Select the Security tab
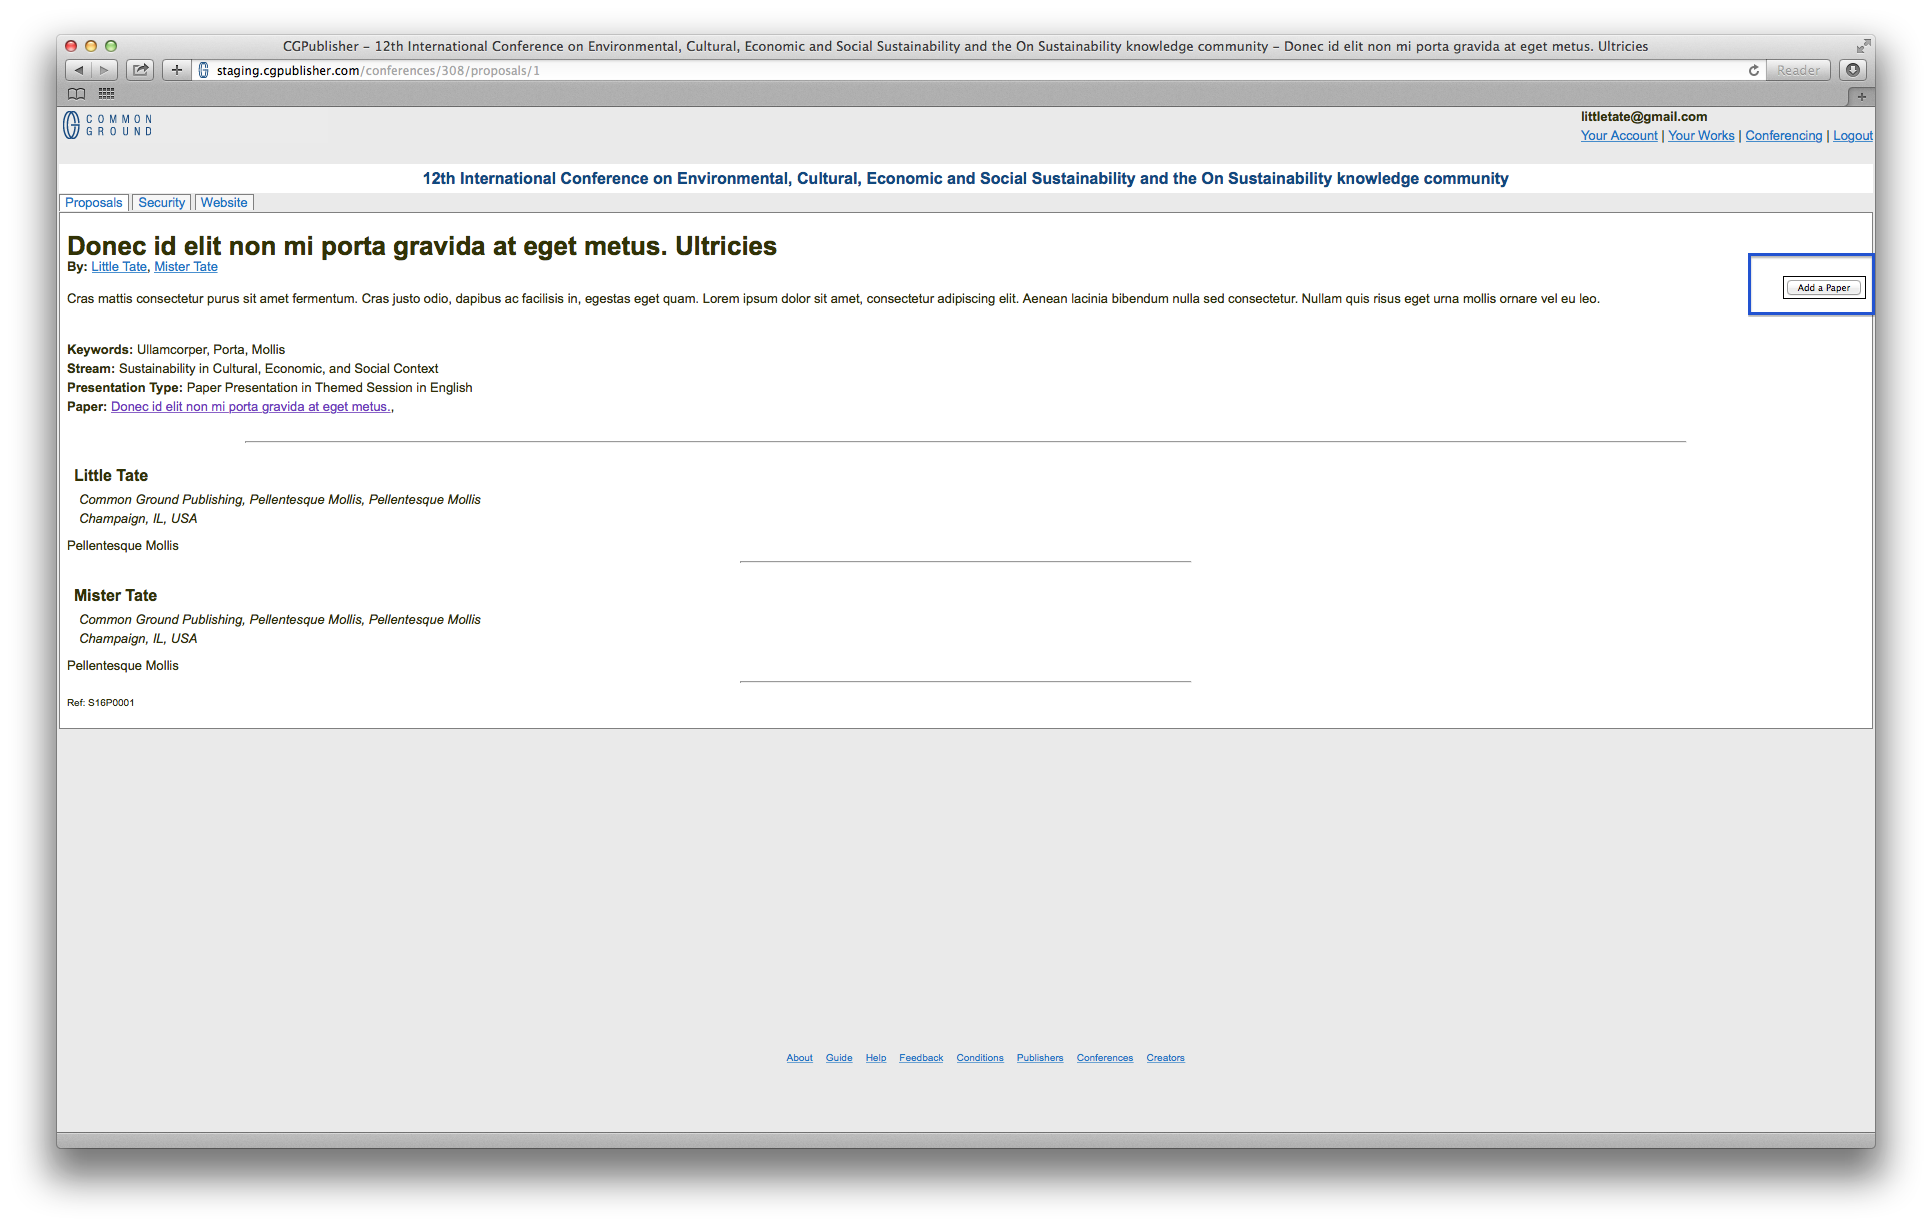 [x=159, y=201]
